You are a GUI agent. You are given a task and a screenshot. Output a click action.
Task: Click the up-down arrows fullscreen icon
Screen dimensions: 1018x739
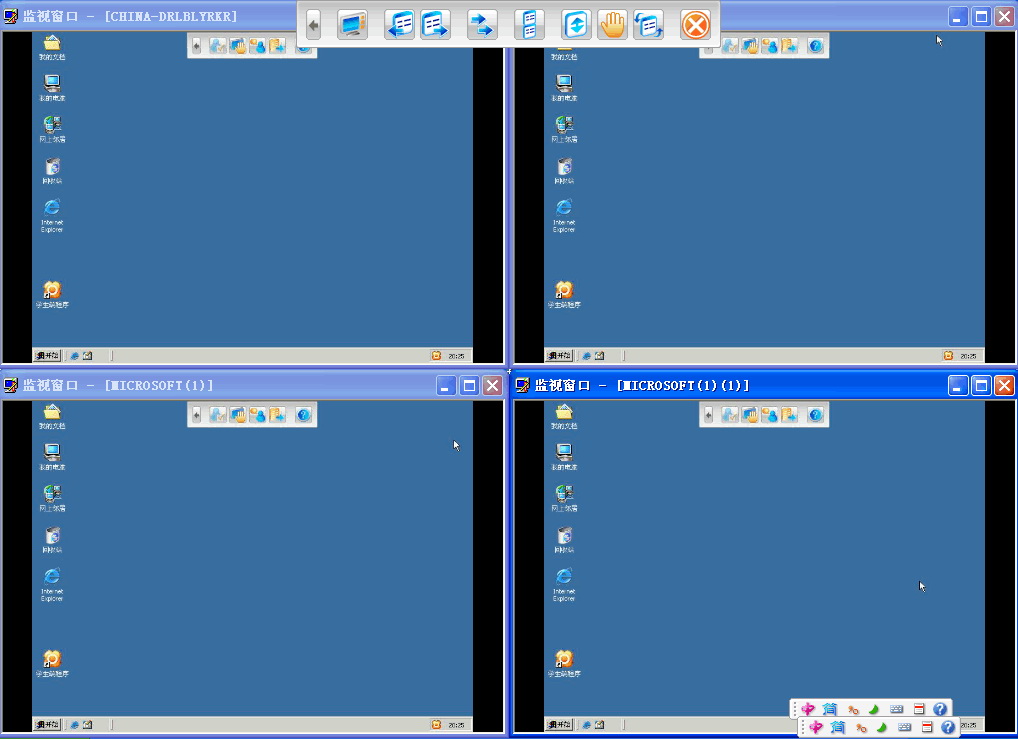575,26
